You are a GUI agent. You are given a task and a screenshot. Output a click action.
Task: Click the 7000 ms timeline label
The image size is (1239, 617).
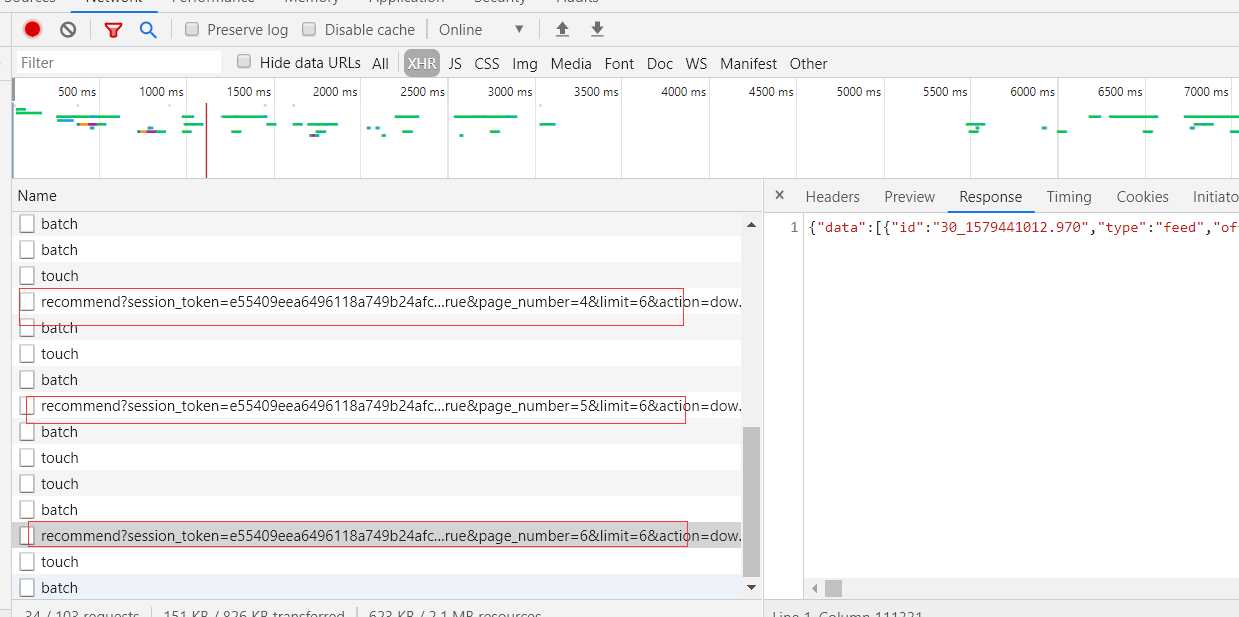click(1206, 91)
